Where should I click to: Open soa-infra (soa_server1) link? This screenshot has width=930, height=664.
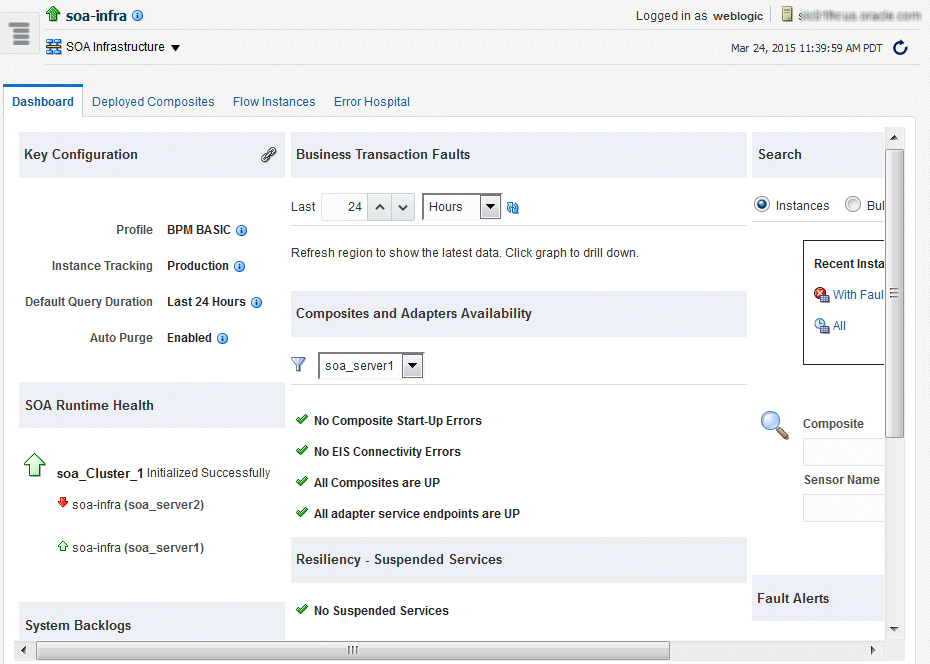(x=138, y=548)
